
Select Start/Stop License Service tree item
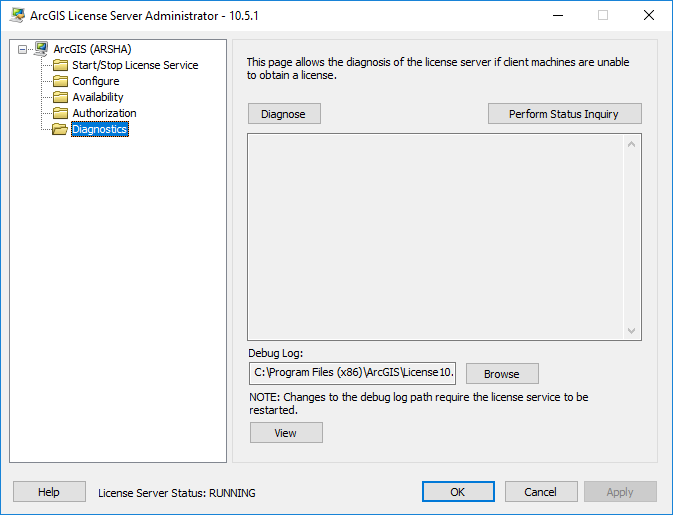click(135, 65)
